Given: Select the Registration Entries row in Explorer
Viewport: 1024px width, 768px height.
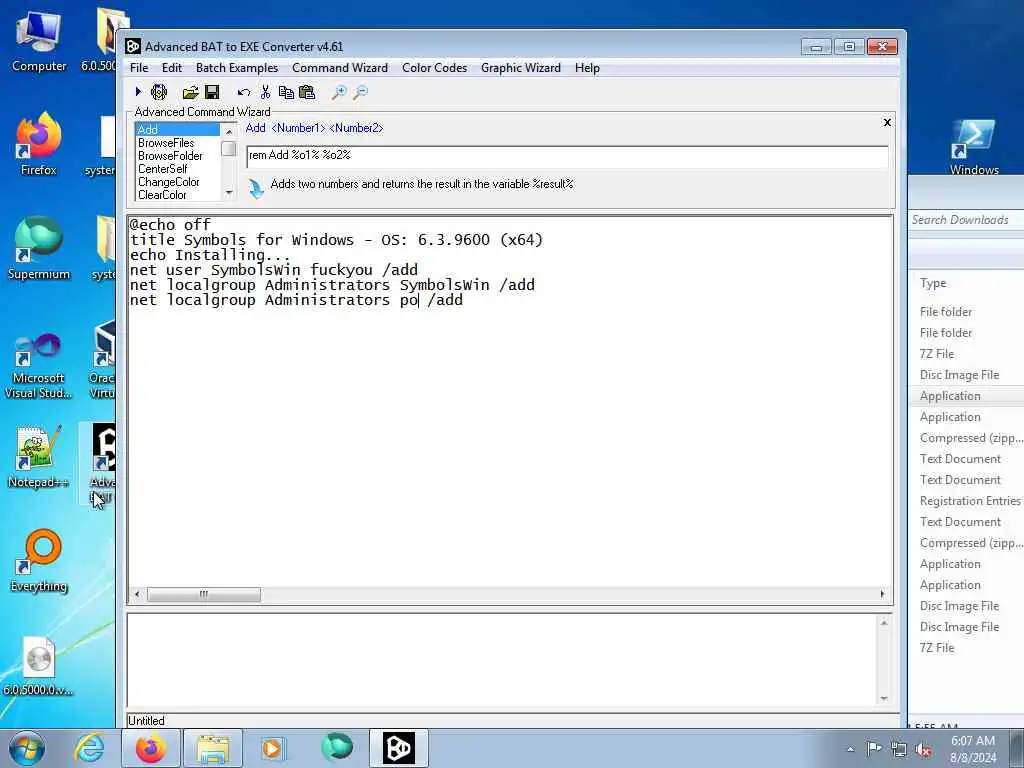Looking at the screenshot, I should (970, 501).
